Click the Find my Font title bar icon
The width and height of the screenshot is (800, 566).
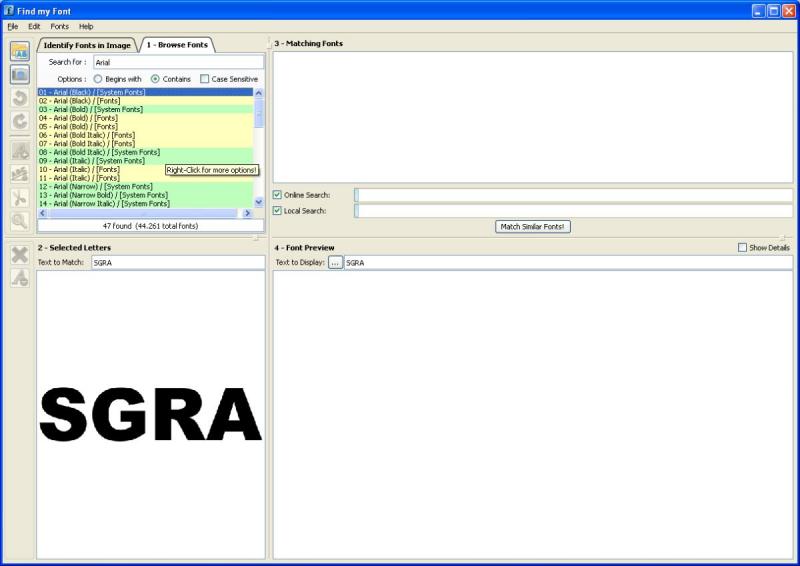pyautogui.click(x=9, y=10)
